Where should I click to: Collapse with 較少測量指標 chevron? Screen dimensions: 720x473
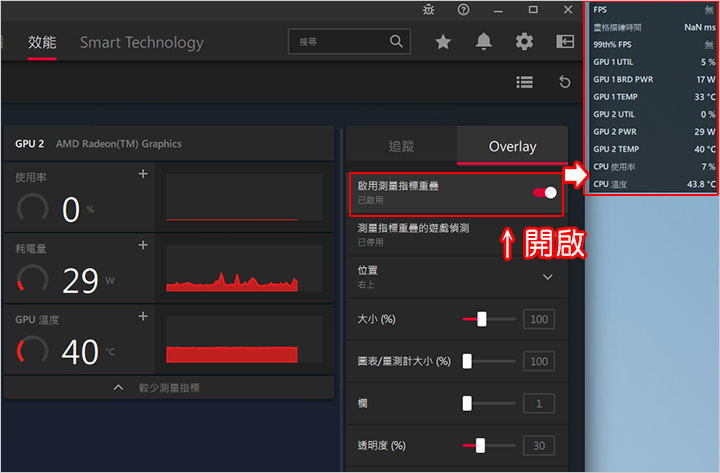click(x=118, y=388)
